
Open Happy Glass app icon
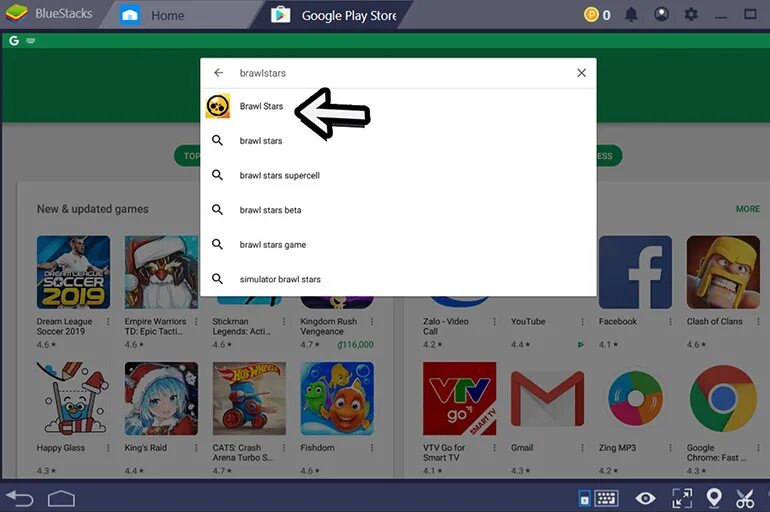pos(73,398)
